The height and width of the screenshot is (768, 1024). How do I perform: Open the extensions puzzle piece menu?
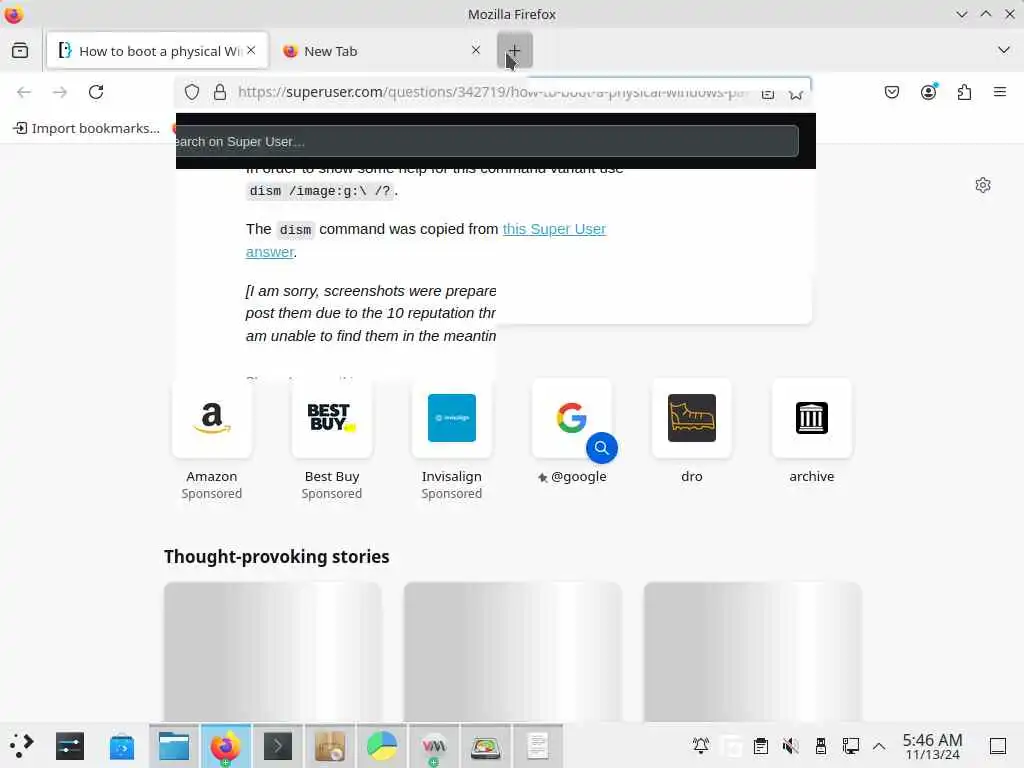tap(964, 92)
